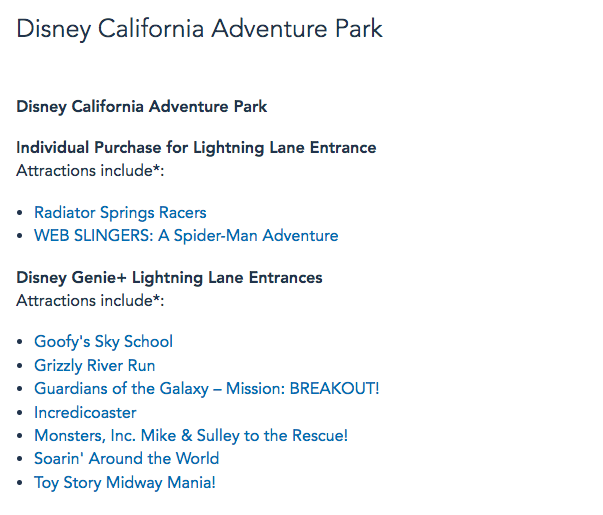Click the bold Disney California Adventure Park subheading

pyautogui.click(x=141, y=106)
